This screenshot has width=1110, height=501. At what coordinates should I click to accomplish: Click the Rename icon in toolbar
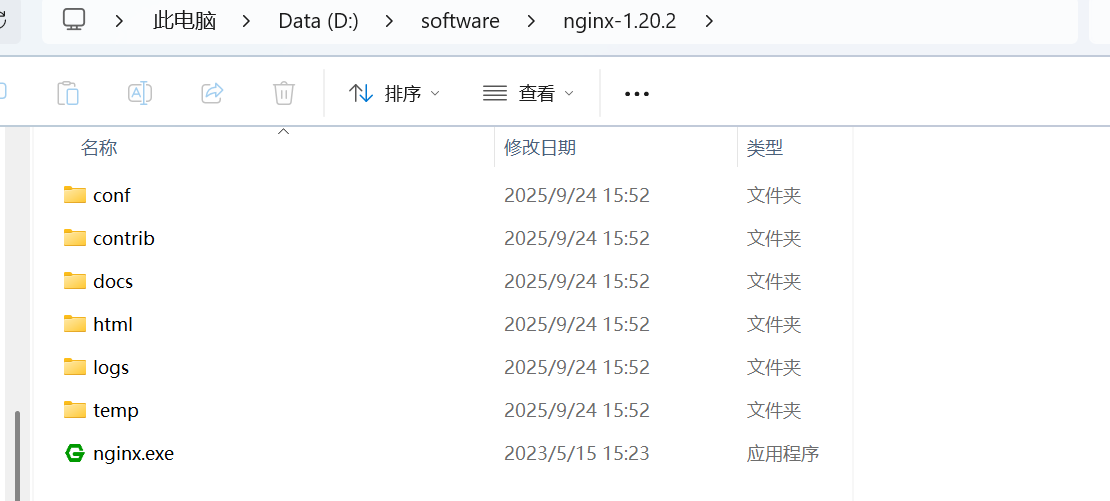point(140,93)
